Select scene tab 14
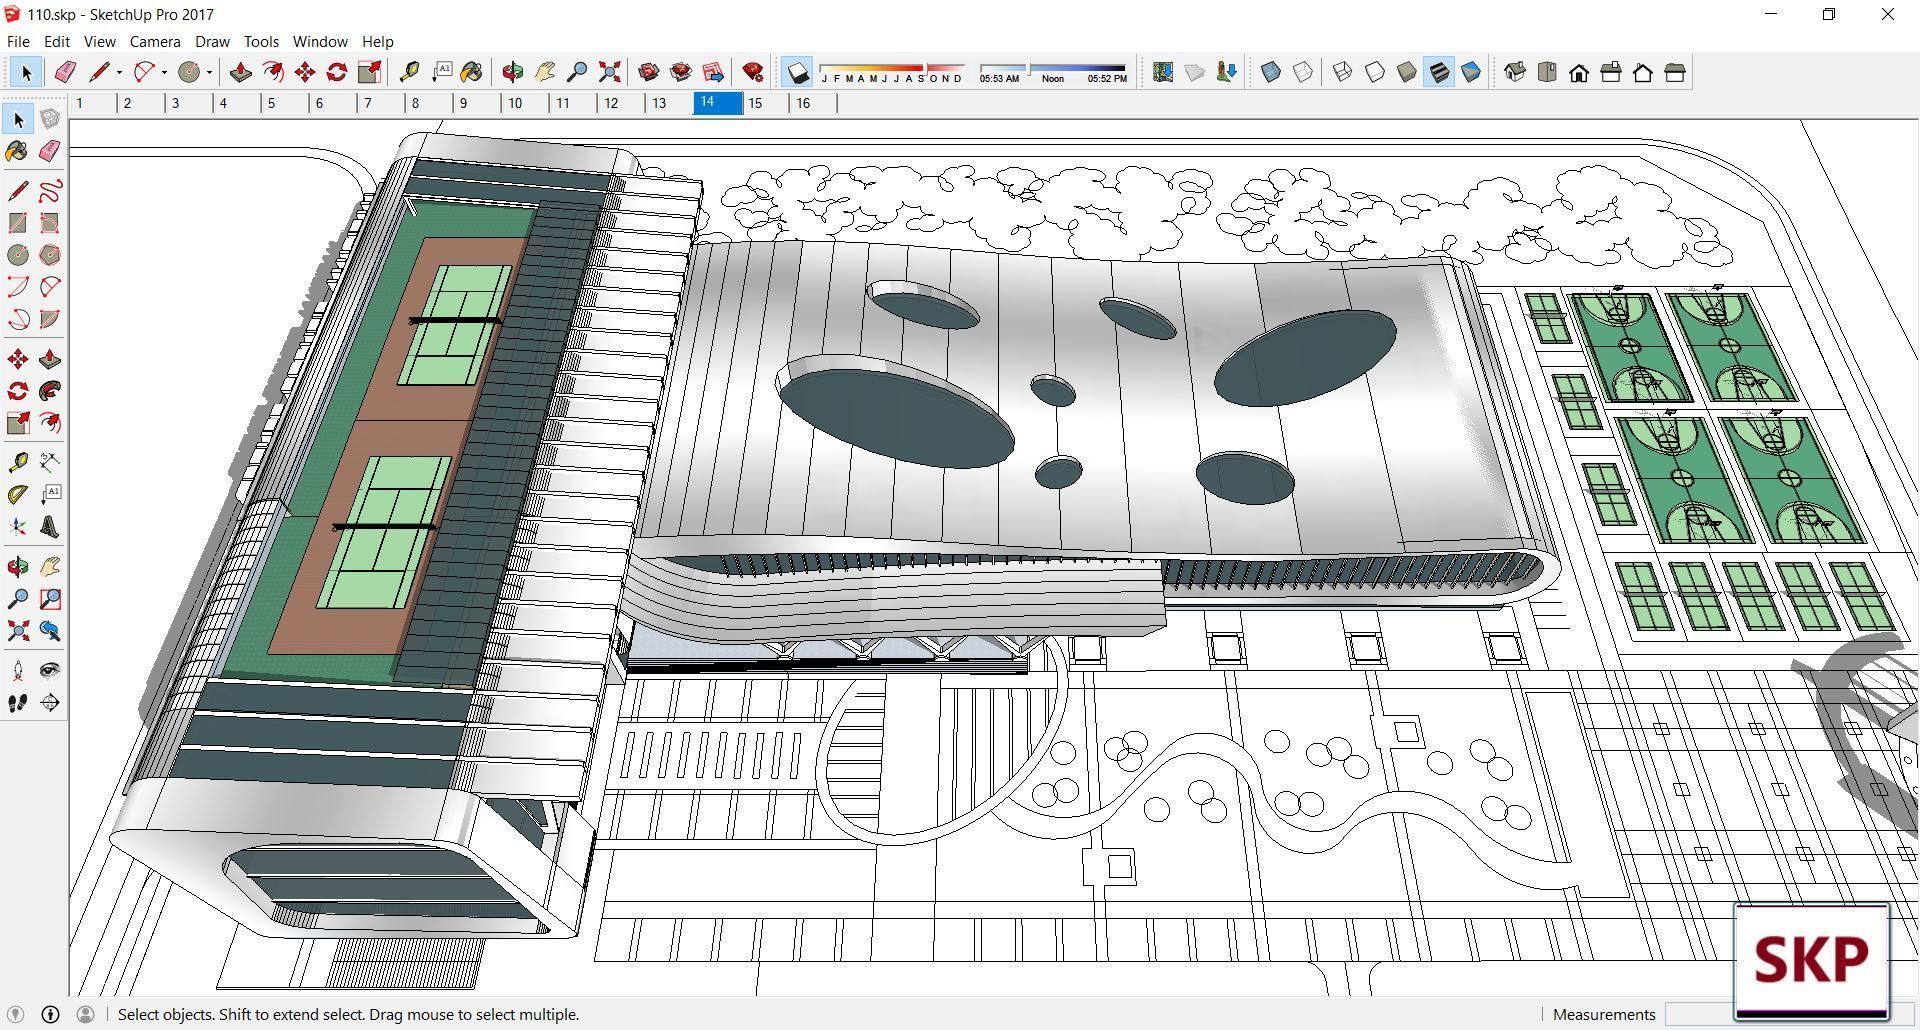Image resolution: width=1920 pixels, height=1030 pixels. point(718,103)
